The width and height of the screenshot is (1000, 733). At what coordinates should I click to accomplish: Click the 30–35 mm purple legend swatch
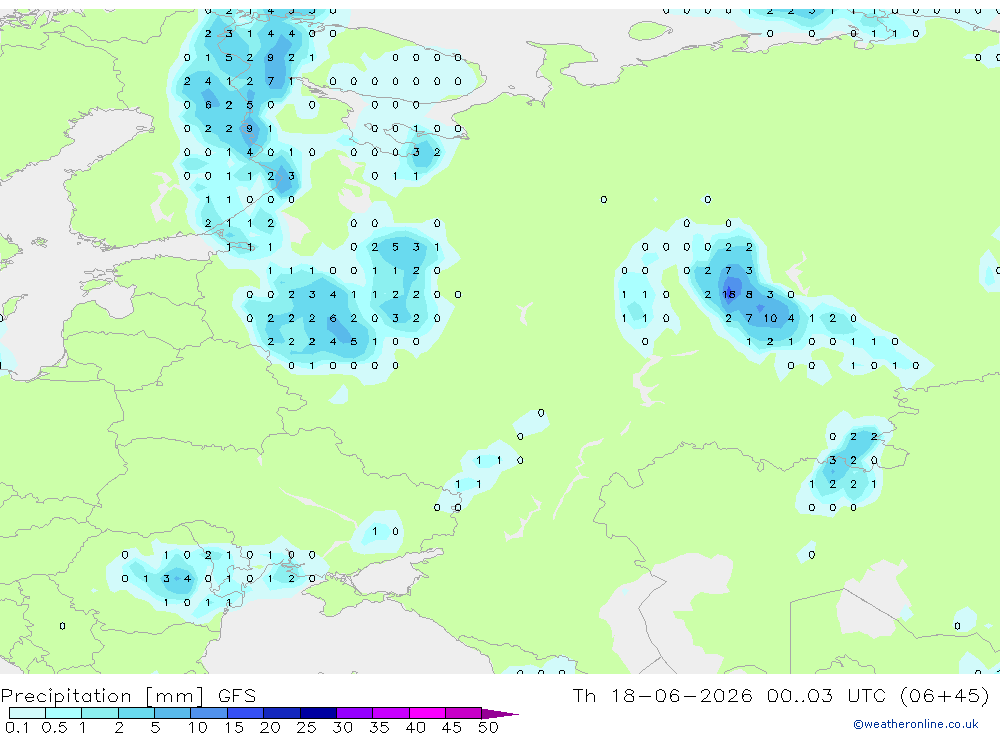[x=355, y=713]
